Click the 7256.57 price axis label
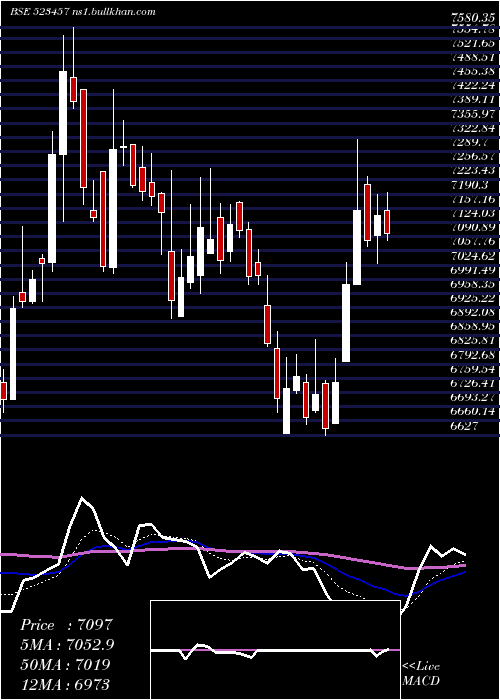The height and width of the screenshot is (700, 500). pyautogui.click(x=473, y=157)
